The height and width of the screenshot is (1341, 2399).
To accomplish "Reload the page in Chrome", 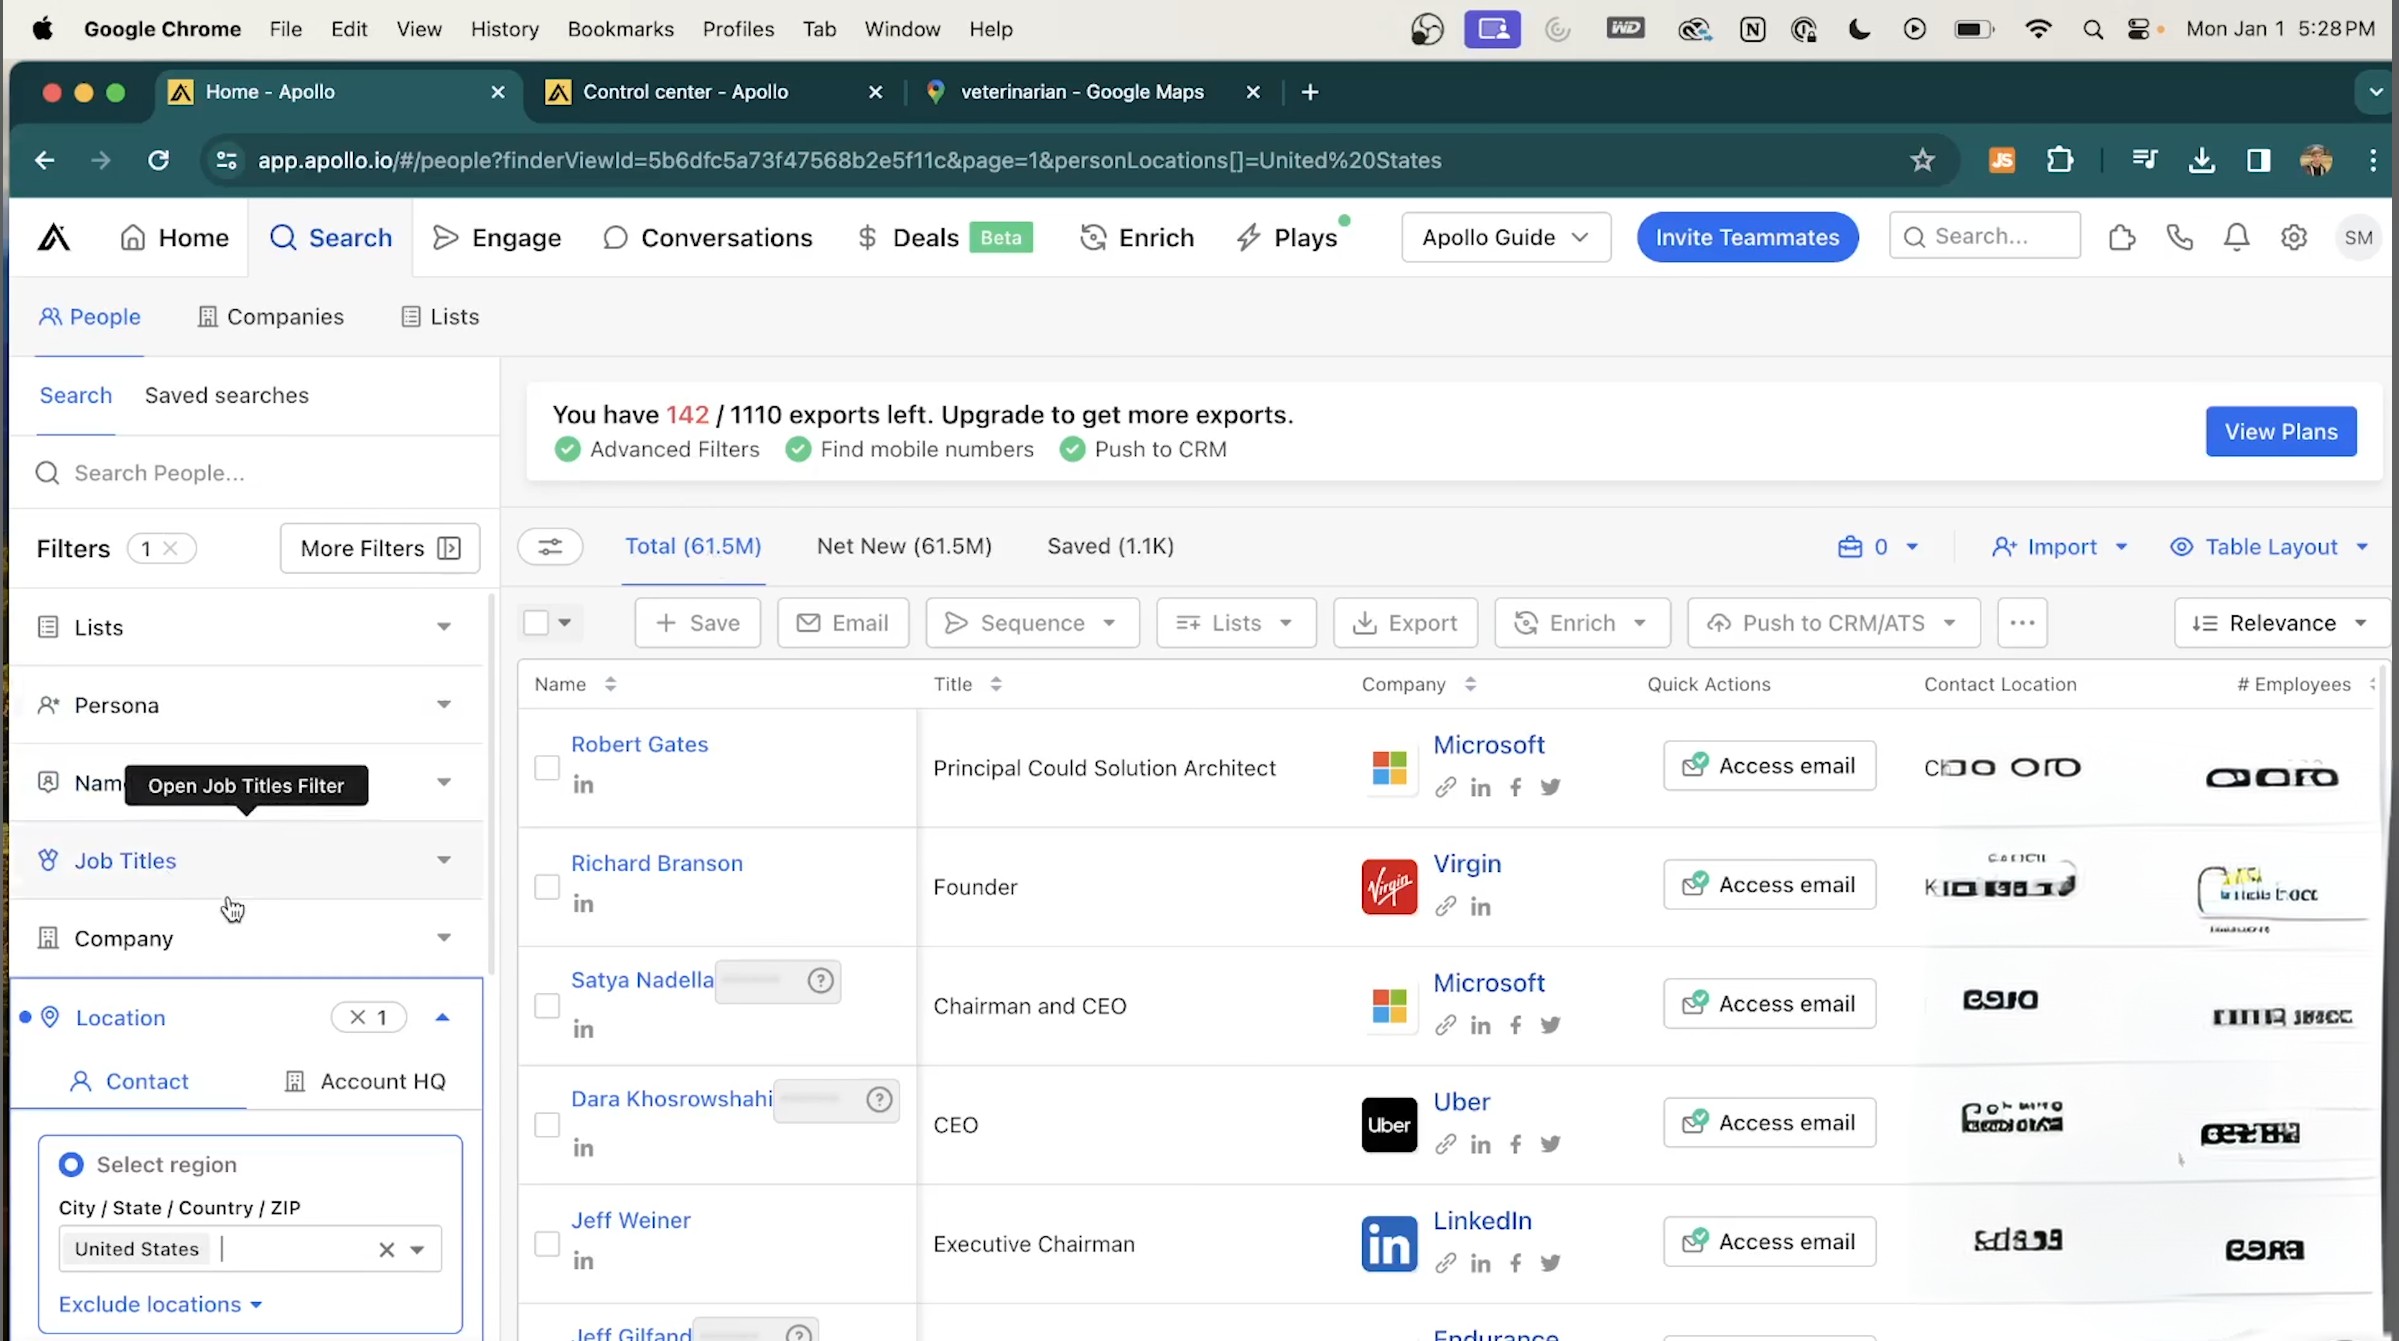I will pos(158,160).
